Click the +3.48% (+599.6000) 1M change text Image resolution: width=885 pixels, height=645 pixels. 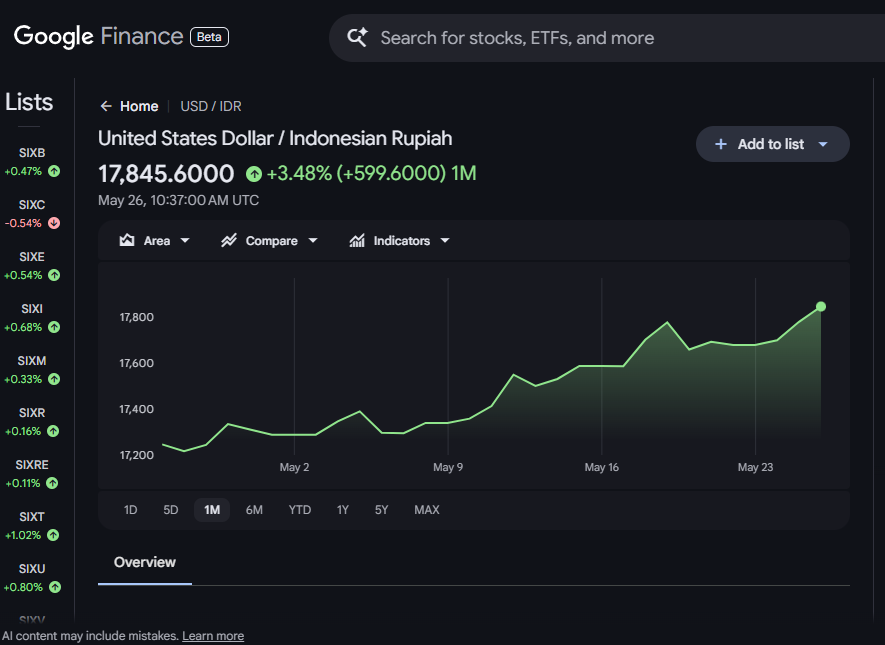(371, 173)
